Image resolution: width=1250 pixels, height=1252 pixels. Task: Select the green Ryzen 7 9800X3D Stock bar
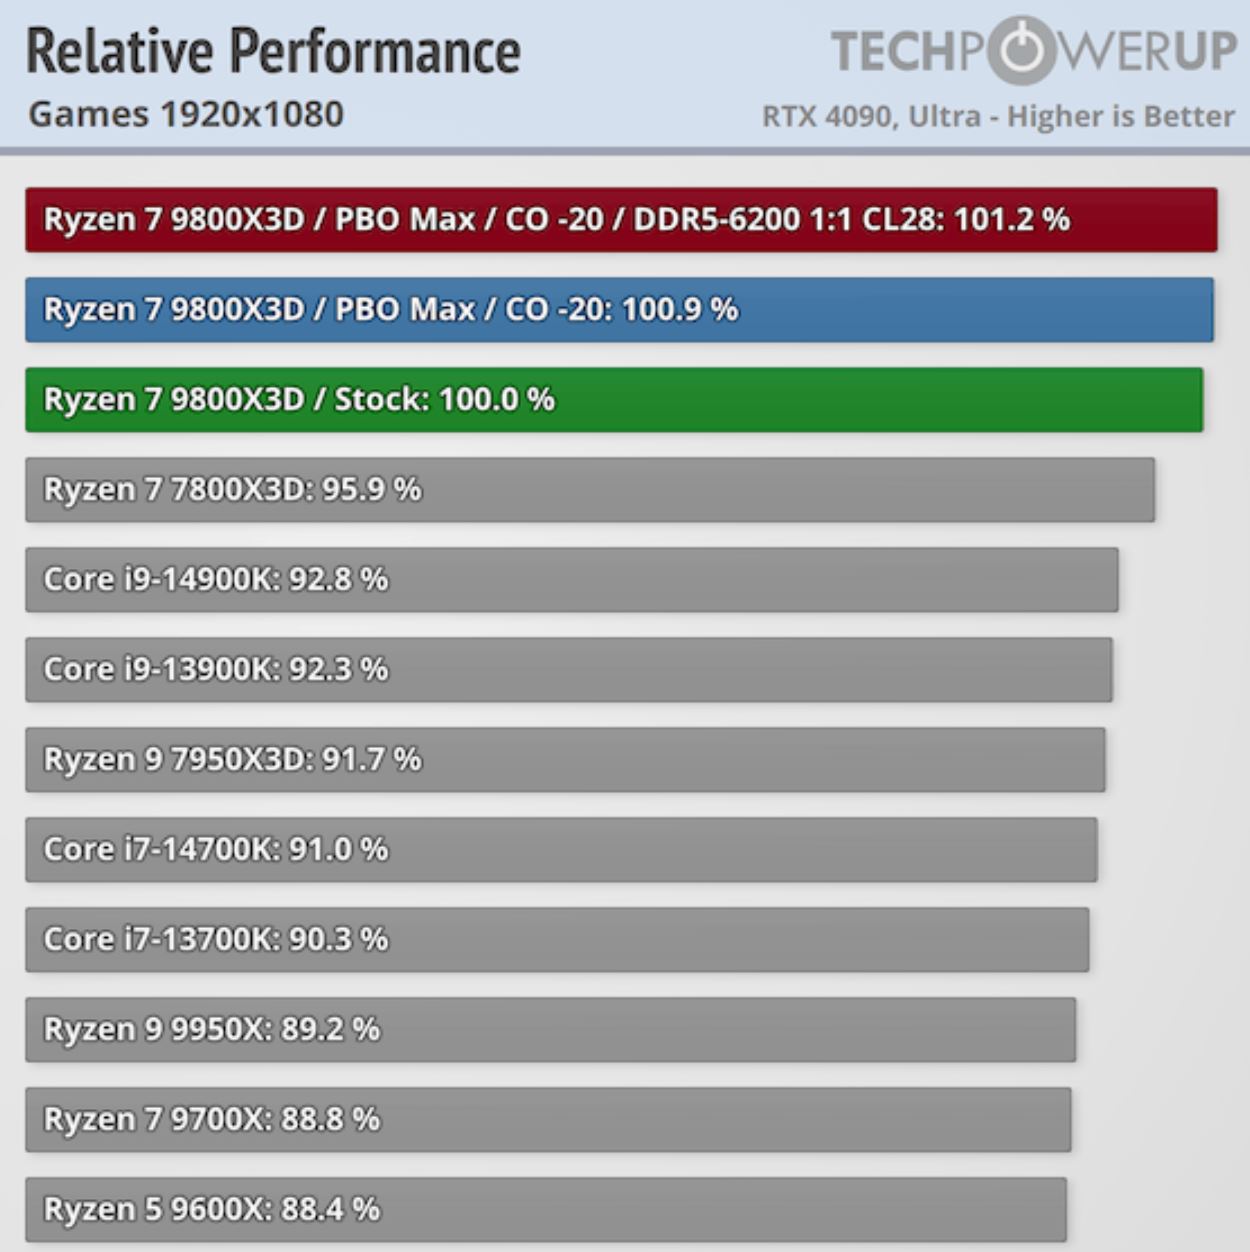[x=614, y=400]
